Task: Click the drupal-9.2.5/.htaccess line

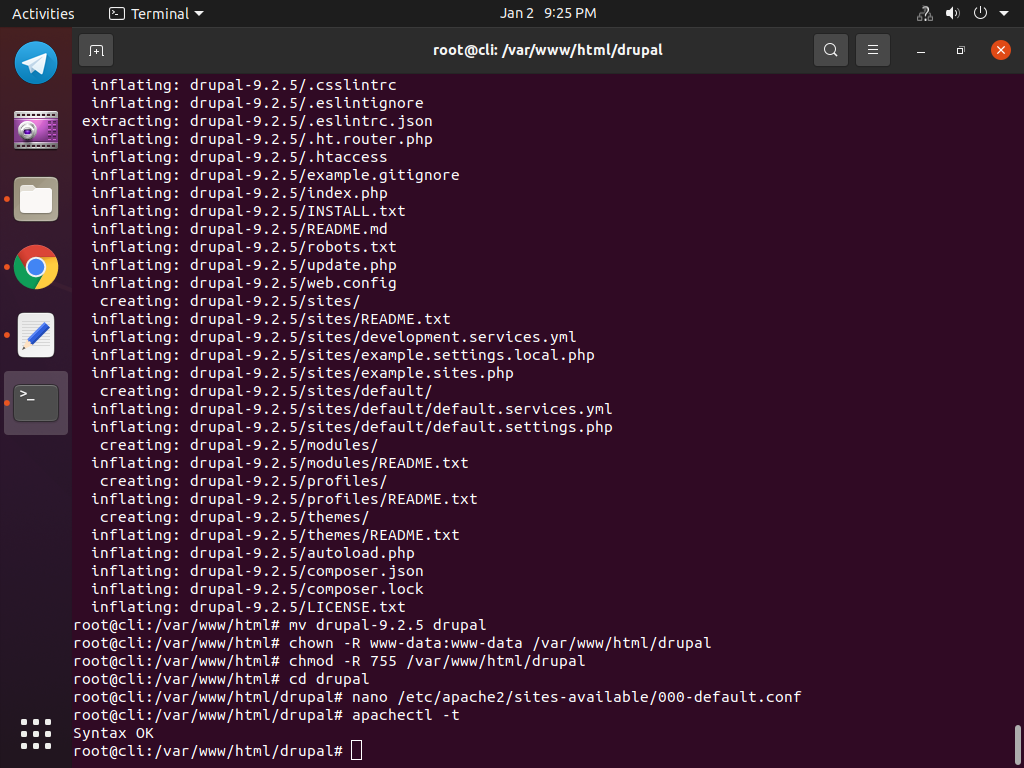Action: click(239, 157)
